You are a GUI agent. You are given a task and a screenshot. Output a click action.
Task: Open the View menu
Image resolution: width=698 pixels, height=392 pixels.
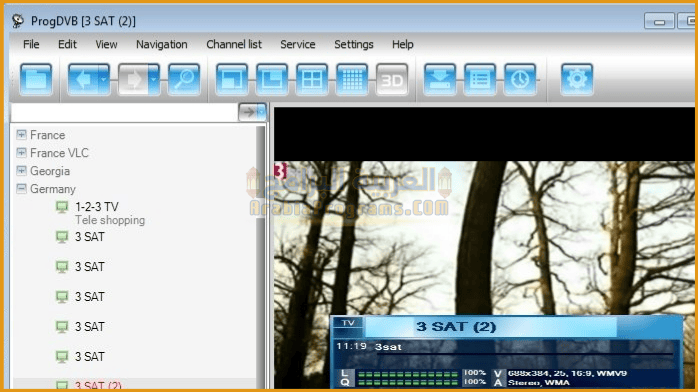pos(106,44)
